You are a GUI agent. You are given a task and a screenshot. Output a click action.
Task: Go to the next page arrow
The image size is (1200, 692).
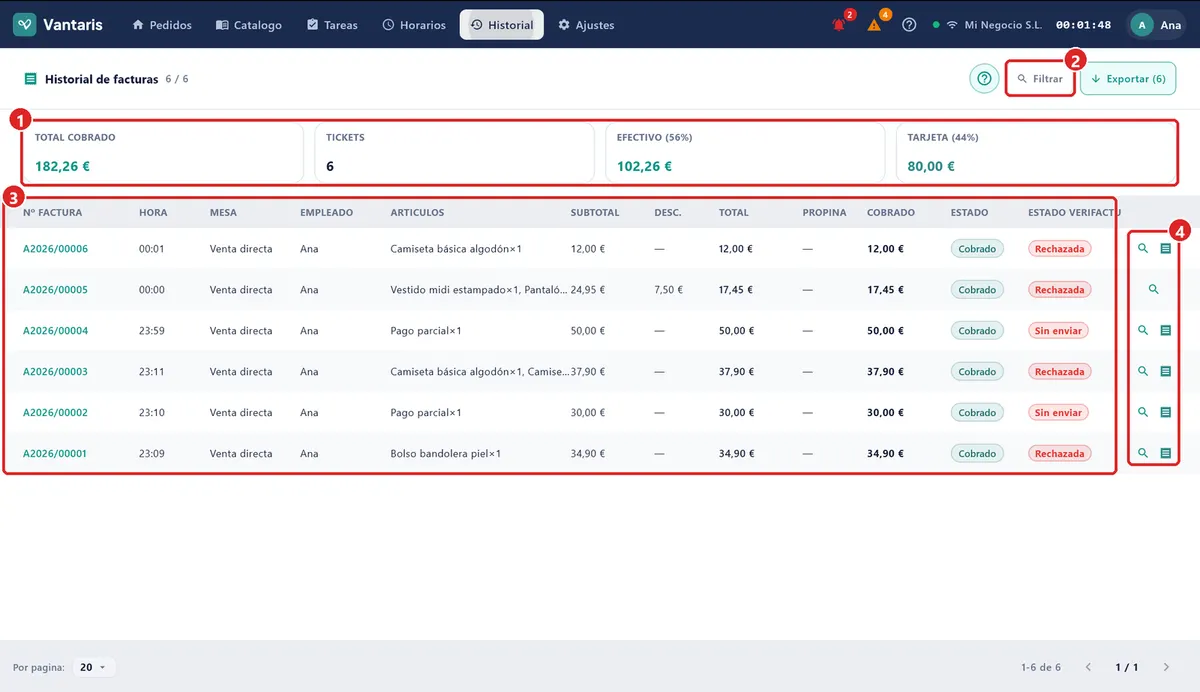click(1166, 667)
